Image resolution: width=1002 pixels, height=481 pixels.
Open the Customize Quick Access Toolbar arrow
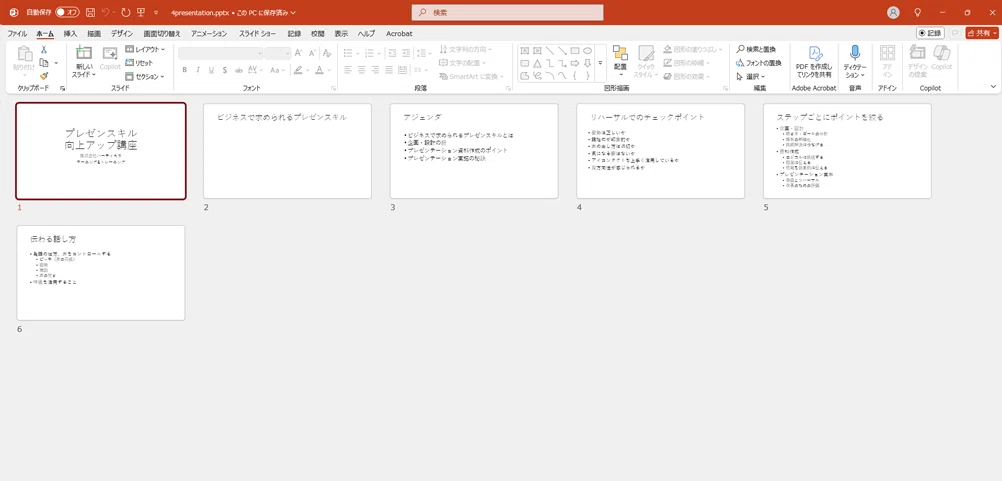(x=156, y=13)
